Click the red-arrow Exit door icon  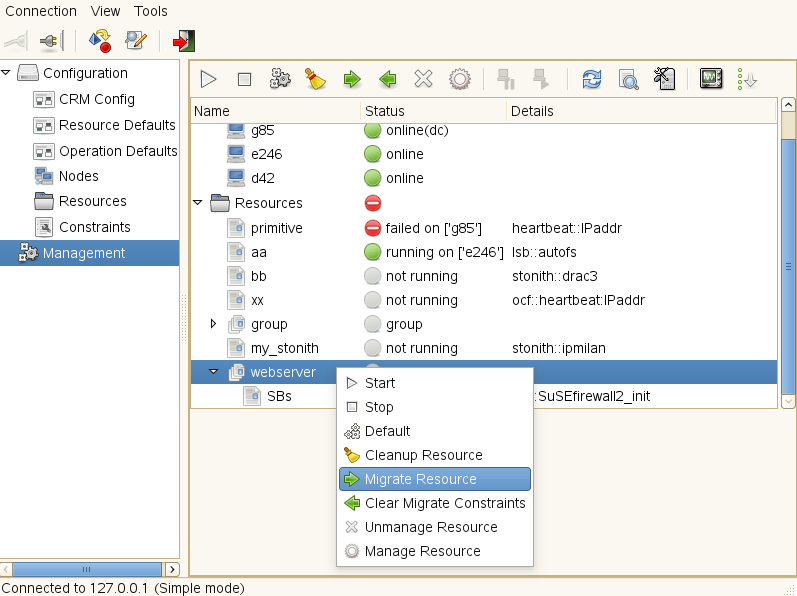[x=183, y=40]
